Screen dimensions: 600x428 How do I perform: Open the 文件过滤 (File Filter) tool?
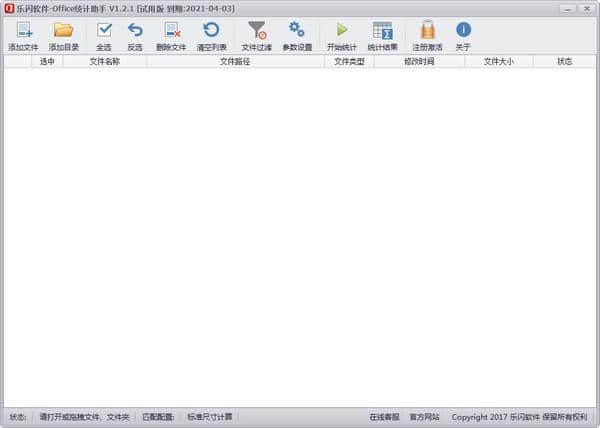click(257, 35)
